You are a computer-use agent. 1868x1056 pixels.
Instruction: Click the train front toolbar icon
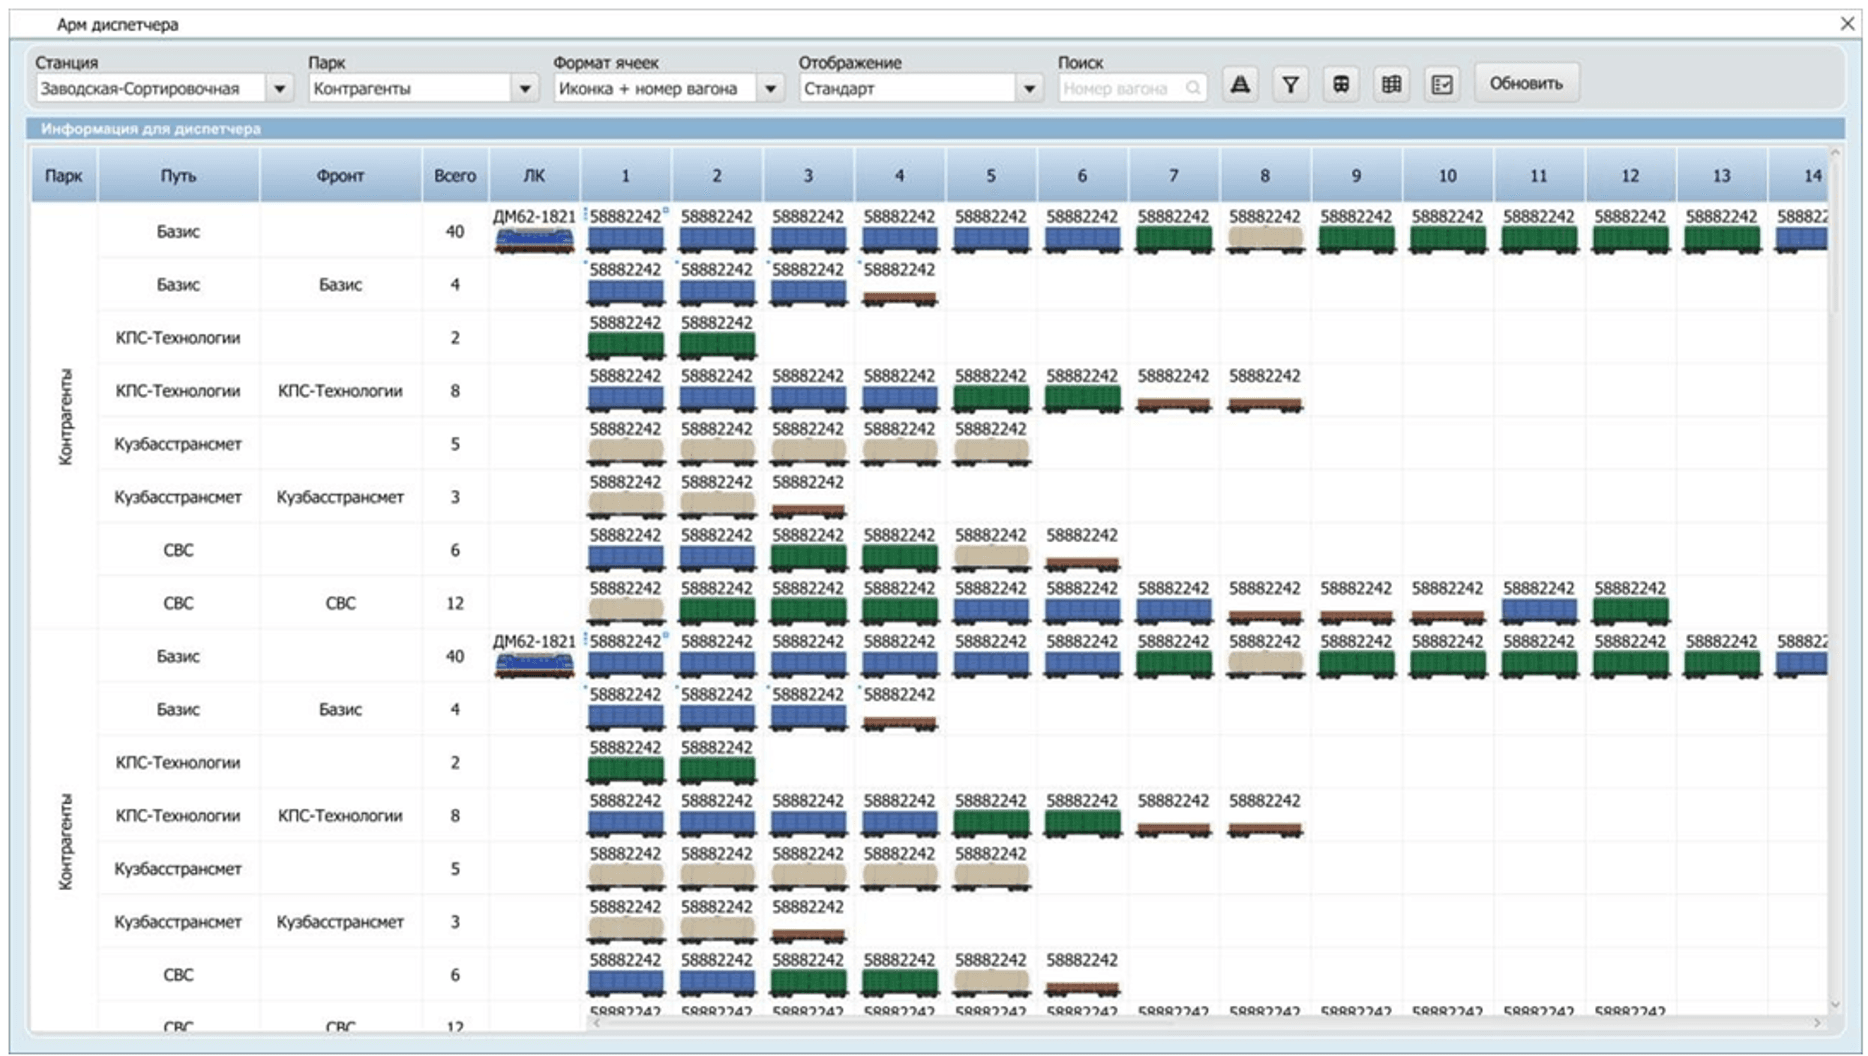[1341, 85]
